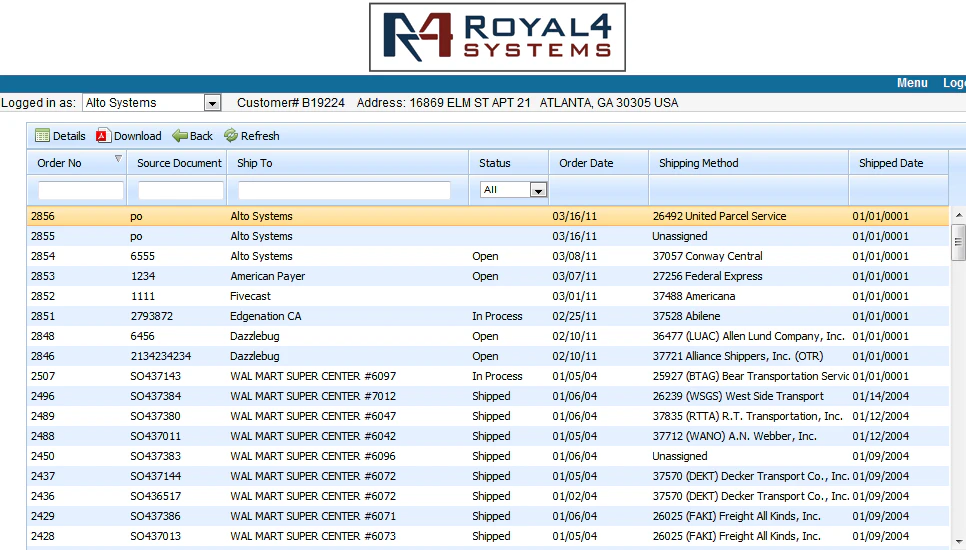
Task: Click Edgenation CA ship-to cell
Action: [x=266, y=317]
